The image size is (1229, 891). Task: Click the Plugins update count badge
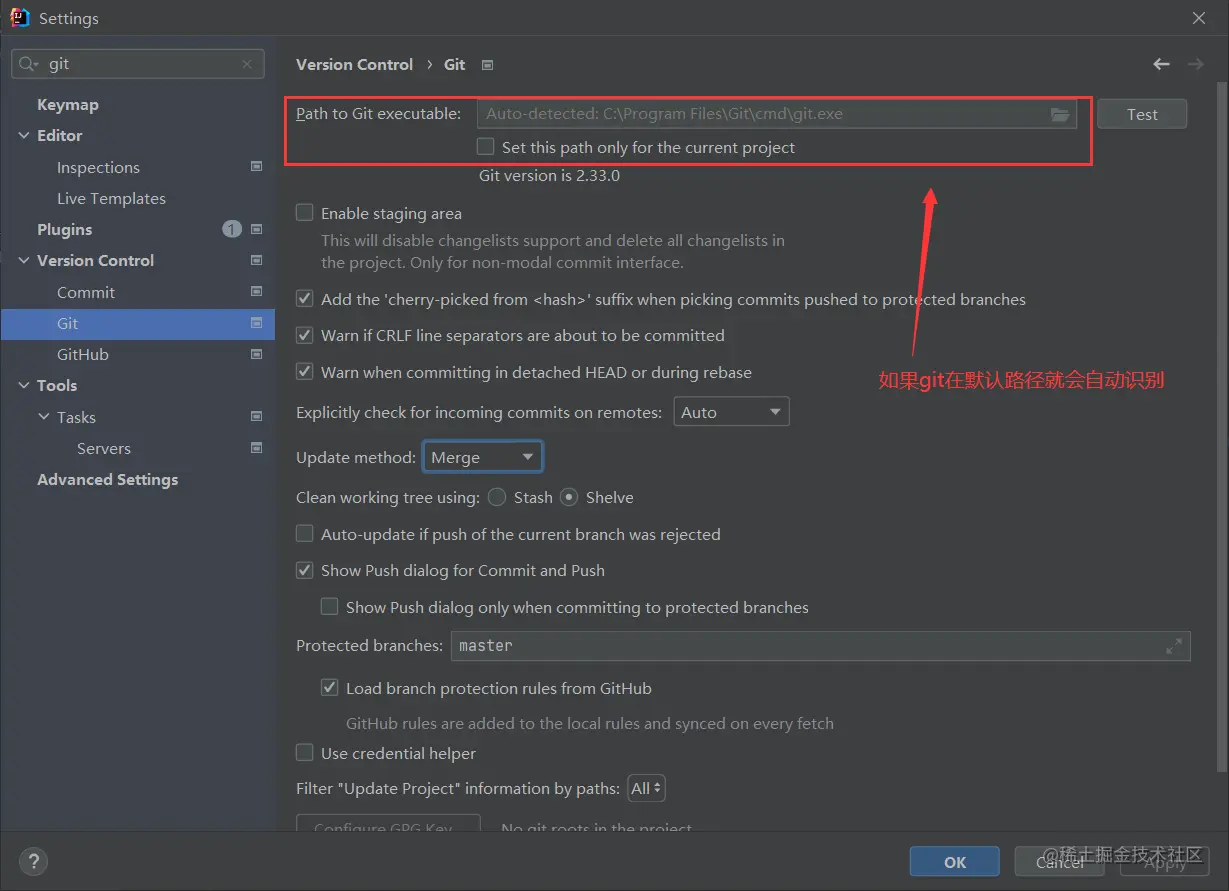[232, 229]
